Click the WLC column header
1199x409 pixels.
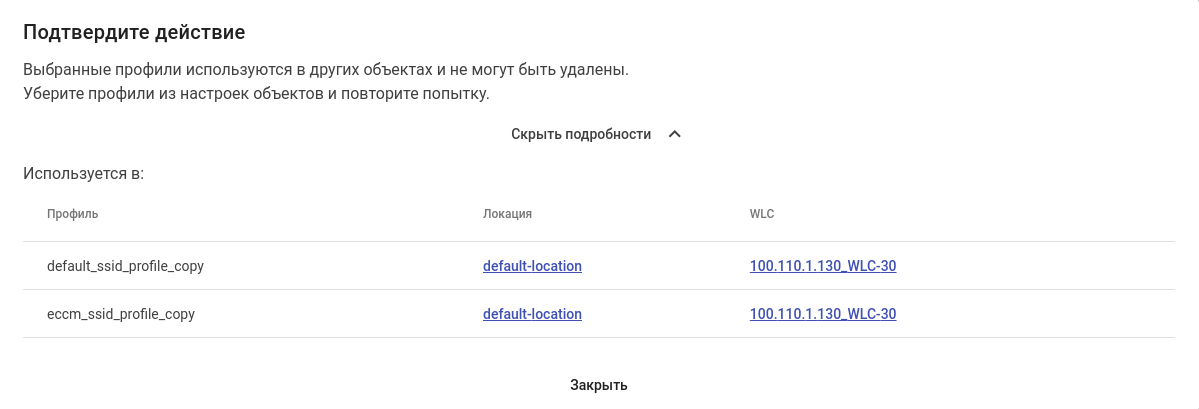[x=761, y=214]
